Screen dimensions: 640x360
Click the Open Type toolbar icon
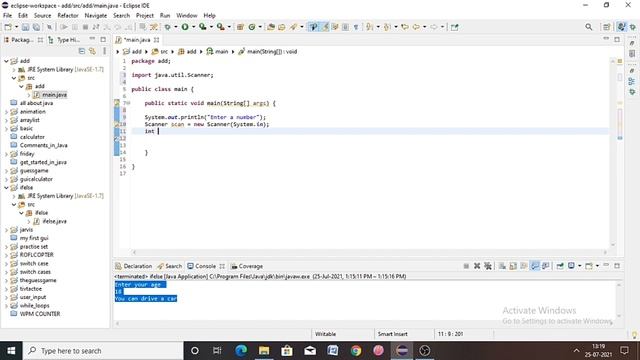[271, 27]
